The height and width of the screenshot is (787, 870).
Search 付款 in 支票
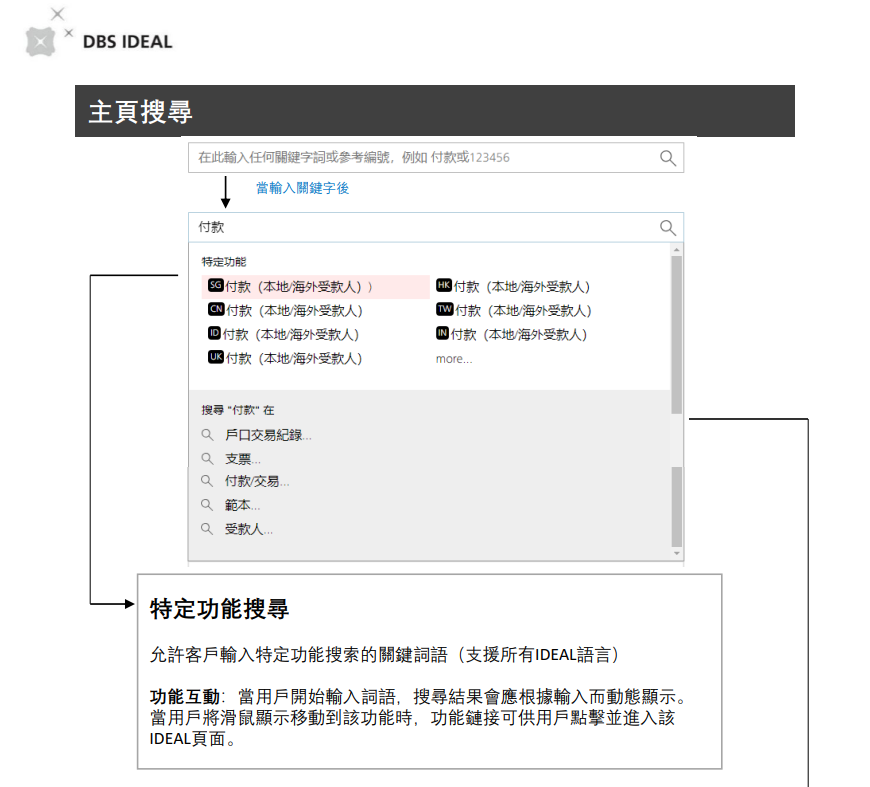pos(242,459)
